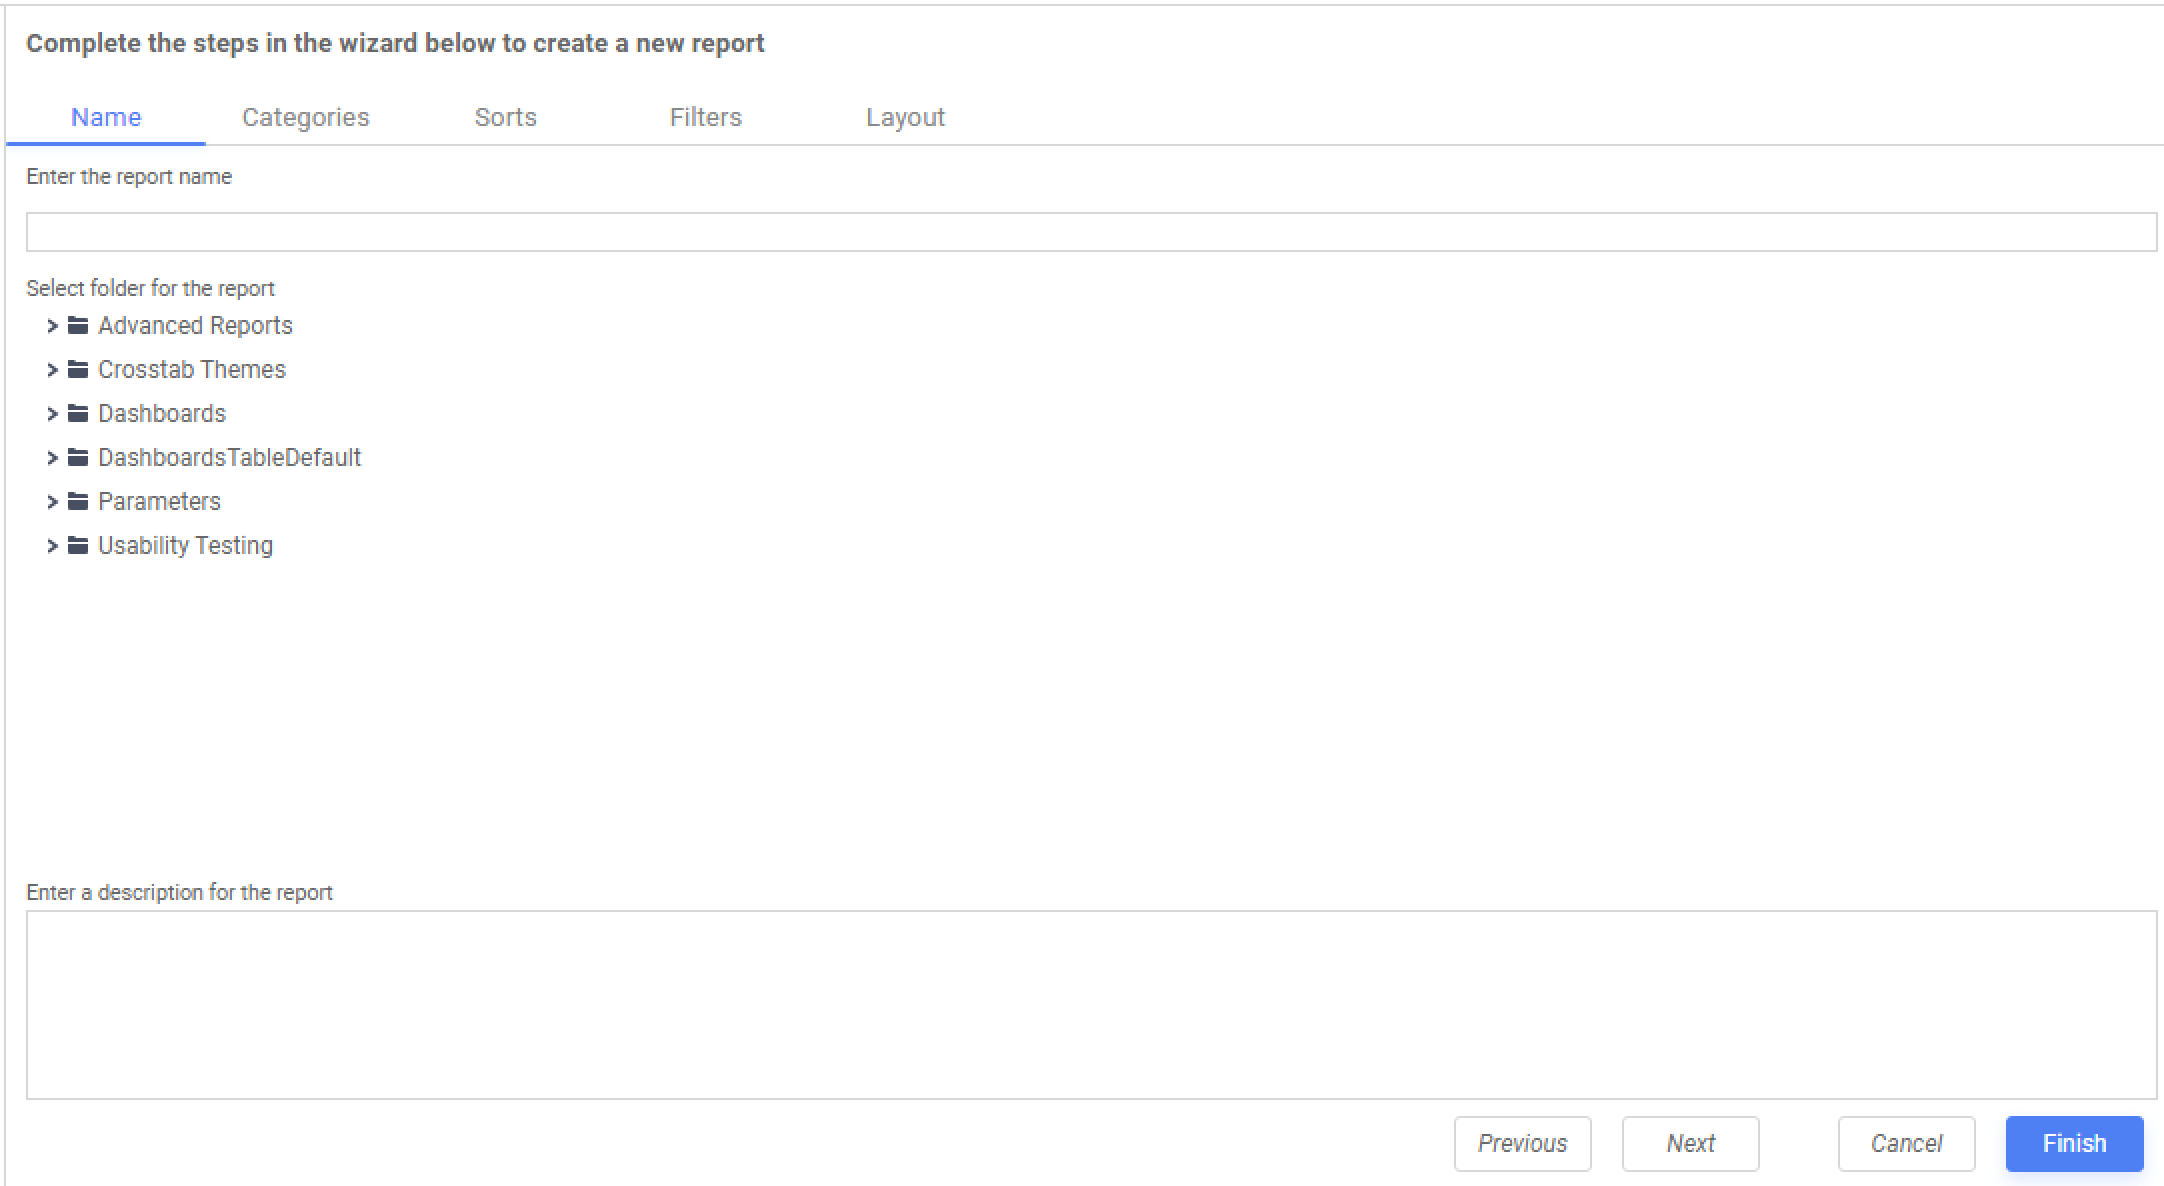Switch to the Filters tab
2164x1186 pixels.
[705, 117]
